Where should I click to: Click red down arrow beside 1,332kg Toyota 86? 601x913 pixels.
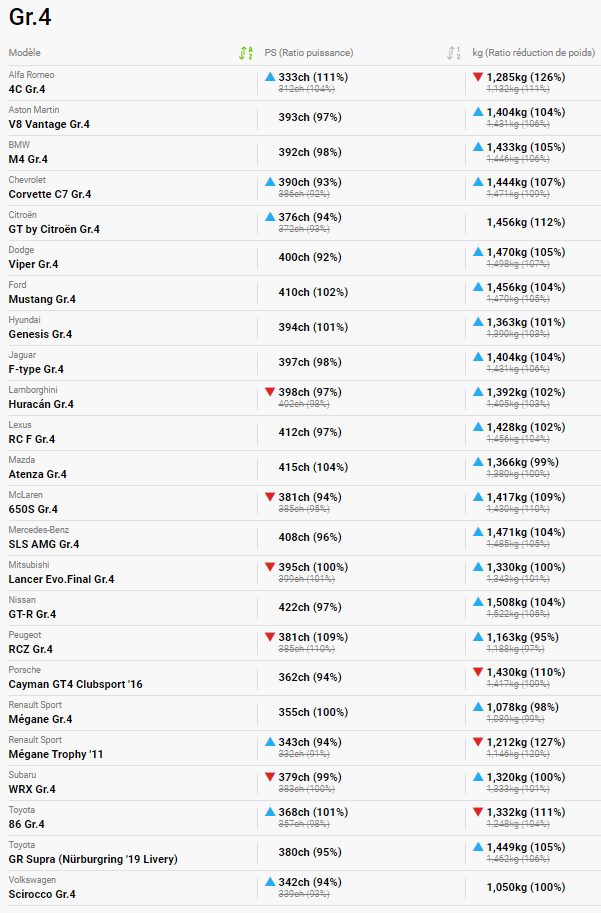tap(478, 811)
